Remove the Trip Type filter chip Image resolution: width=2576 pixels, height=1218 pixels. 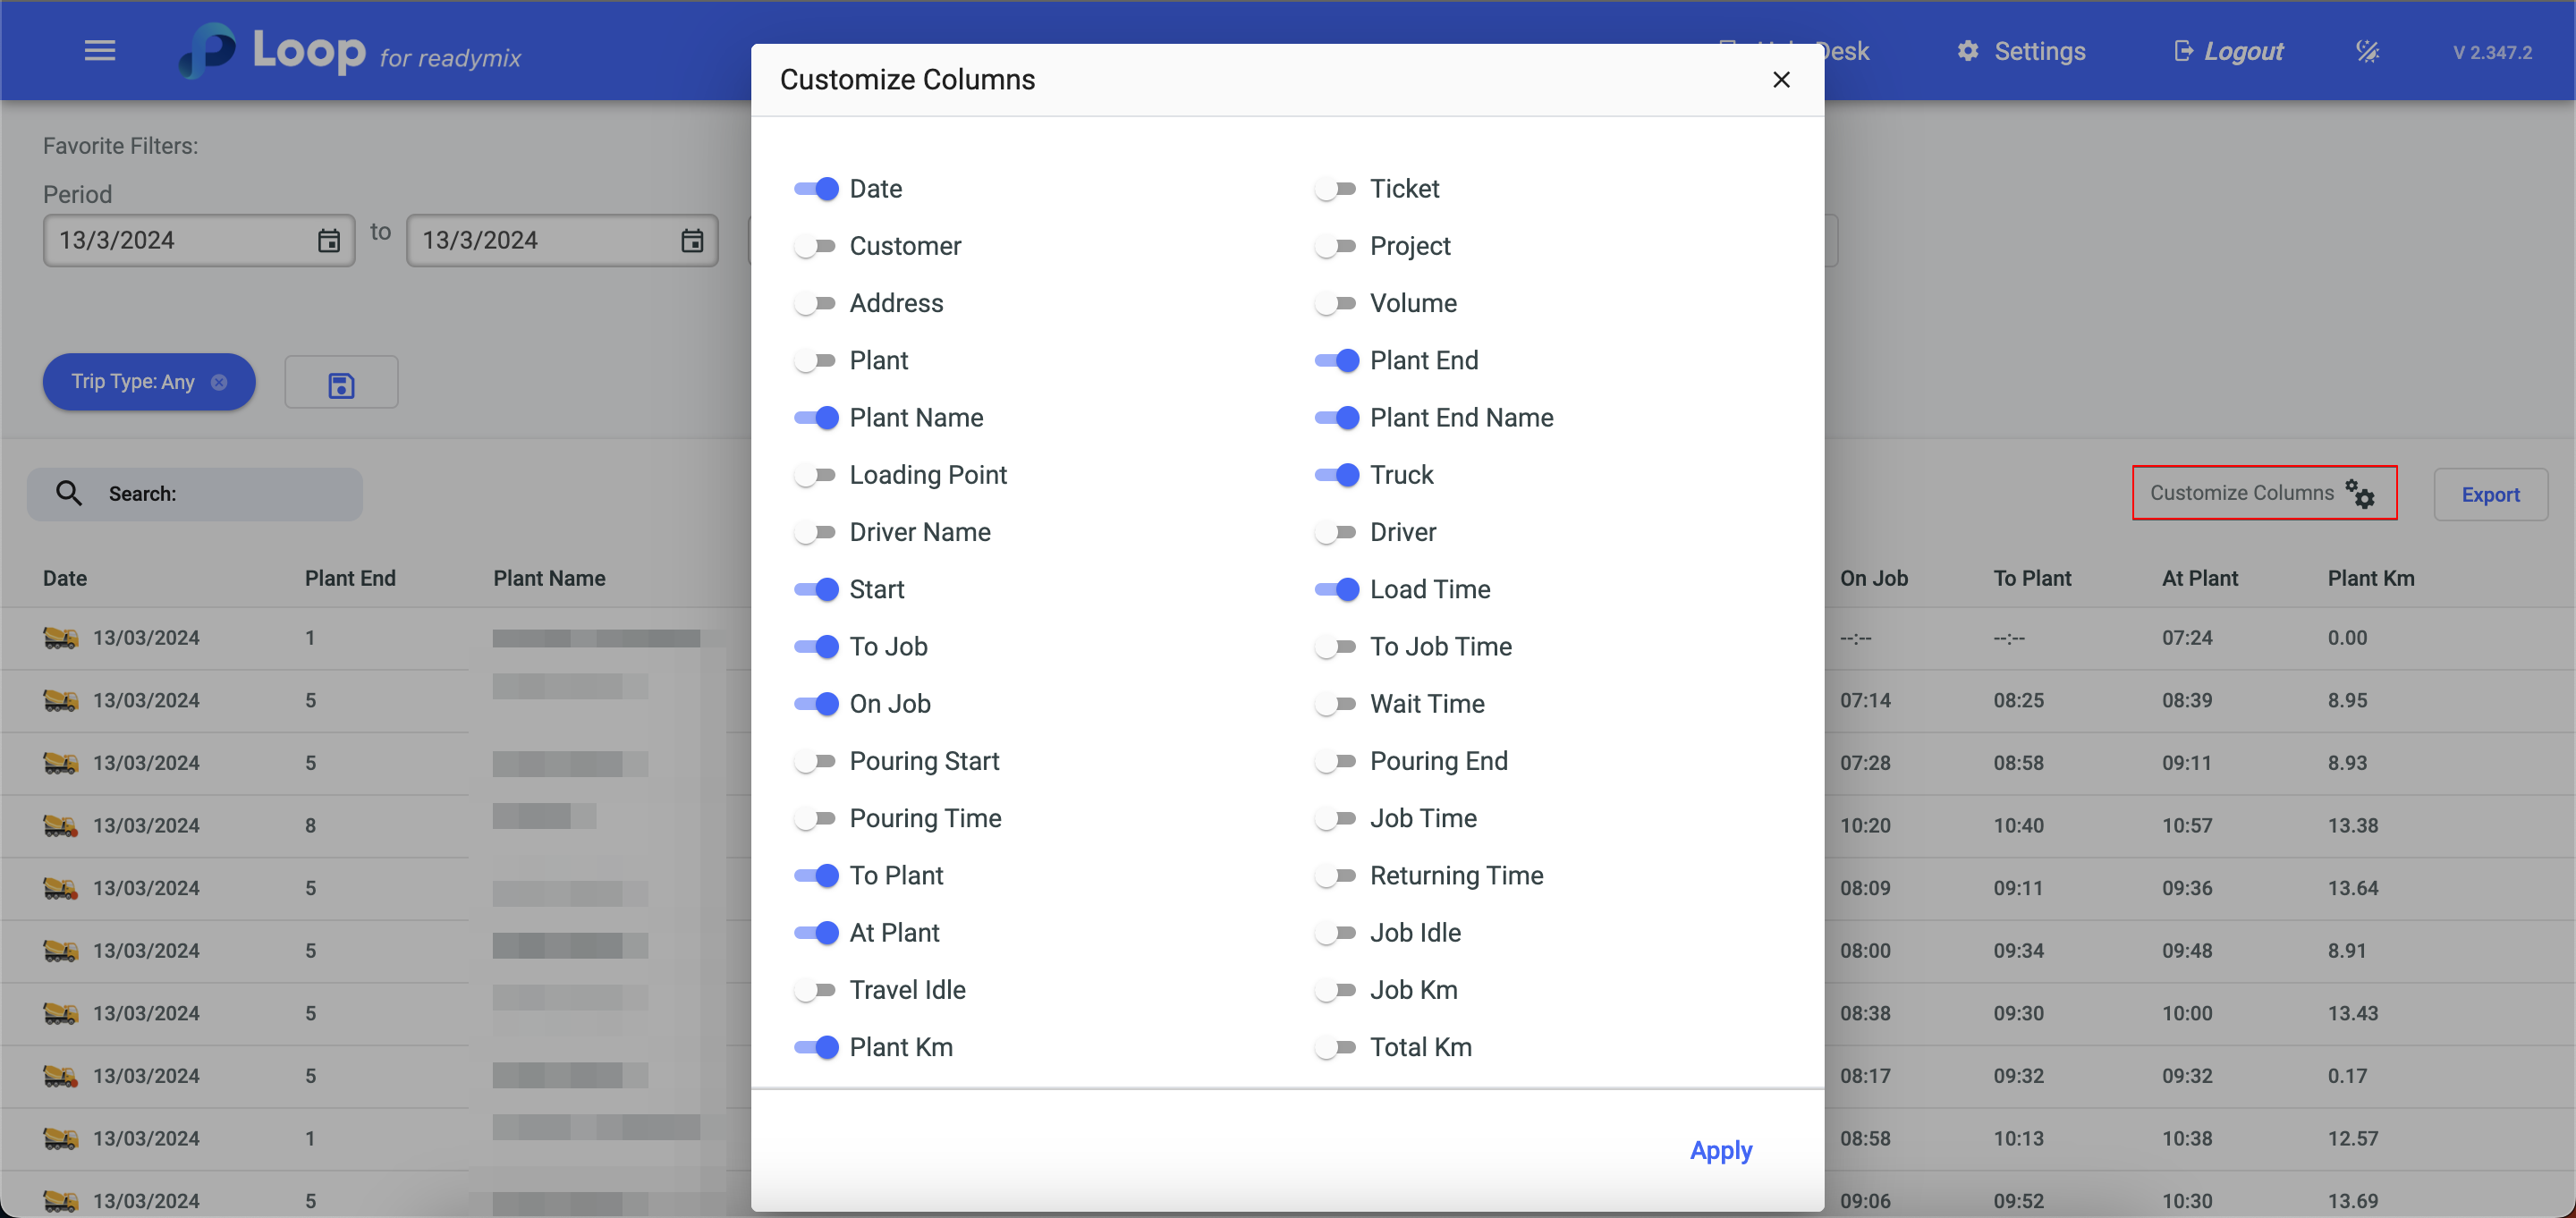[219, 382]
